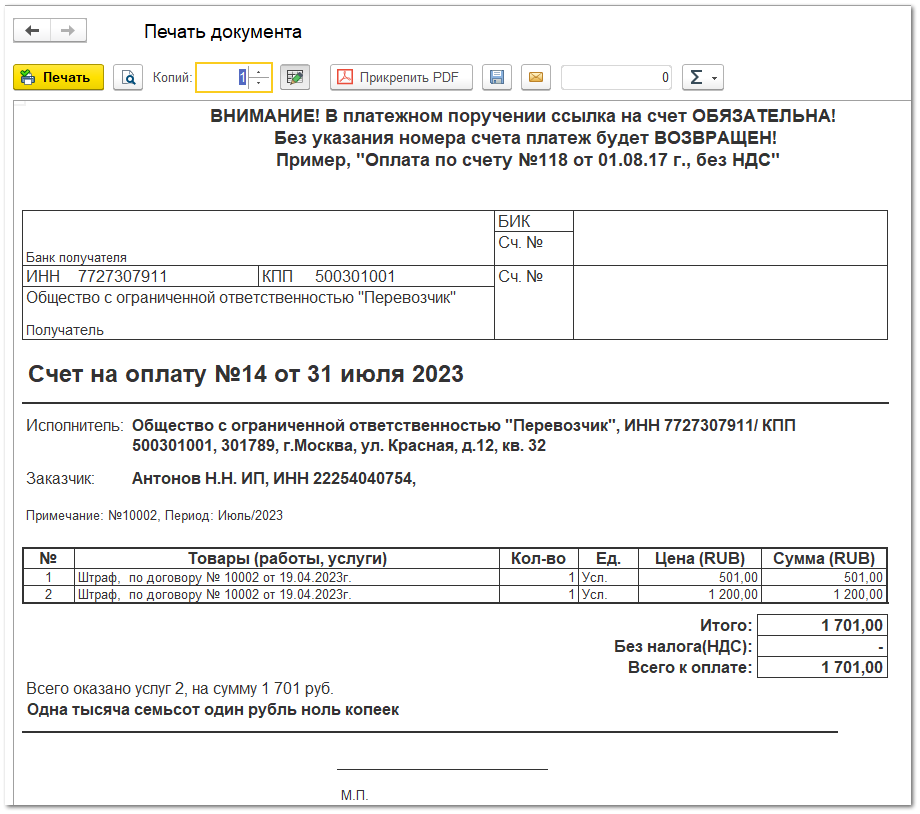Click the back navigation arrow

pos(32,31)
